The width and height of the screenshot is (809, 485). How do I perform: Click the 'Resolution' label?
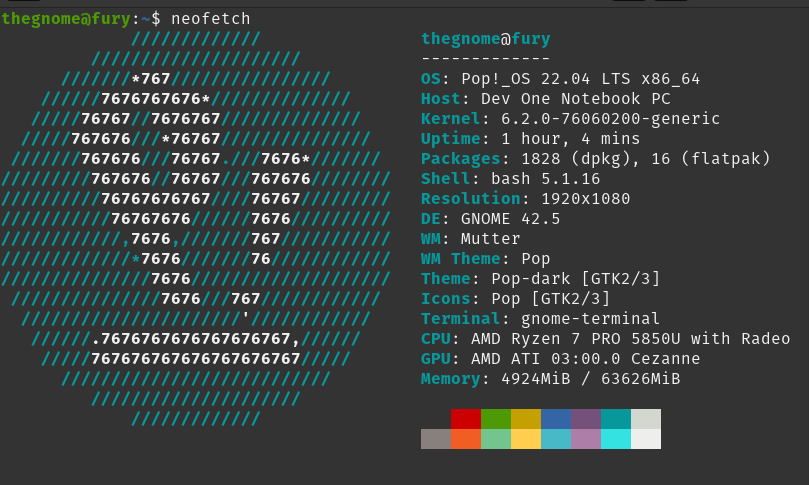[471, 199]
